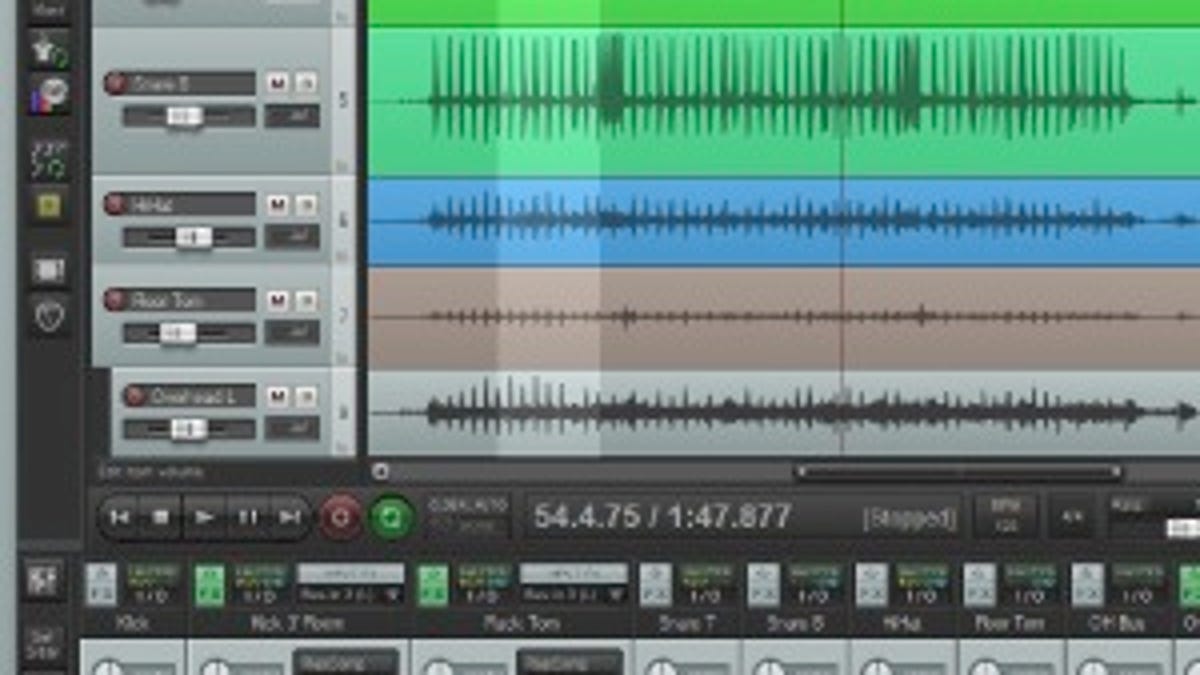Mute the Overhead L track
This screenshot has height=675, width=1200.
tap(277, 396)
